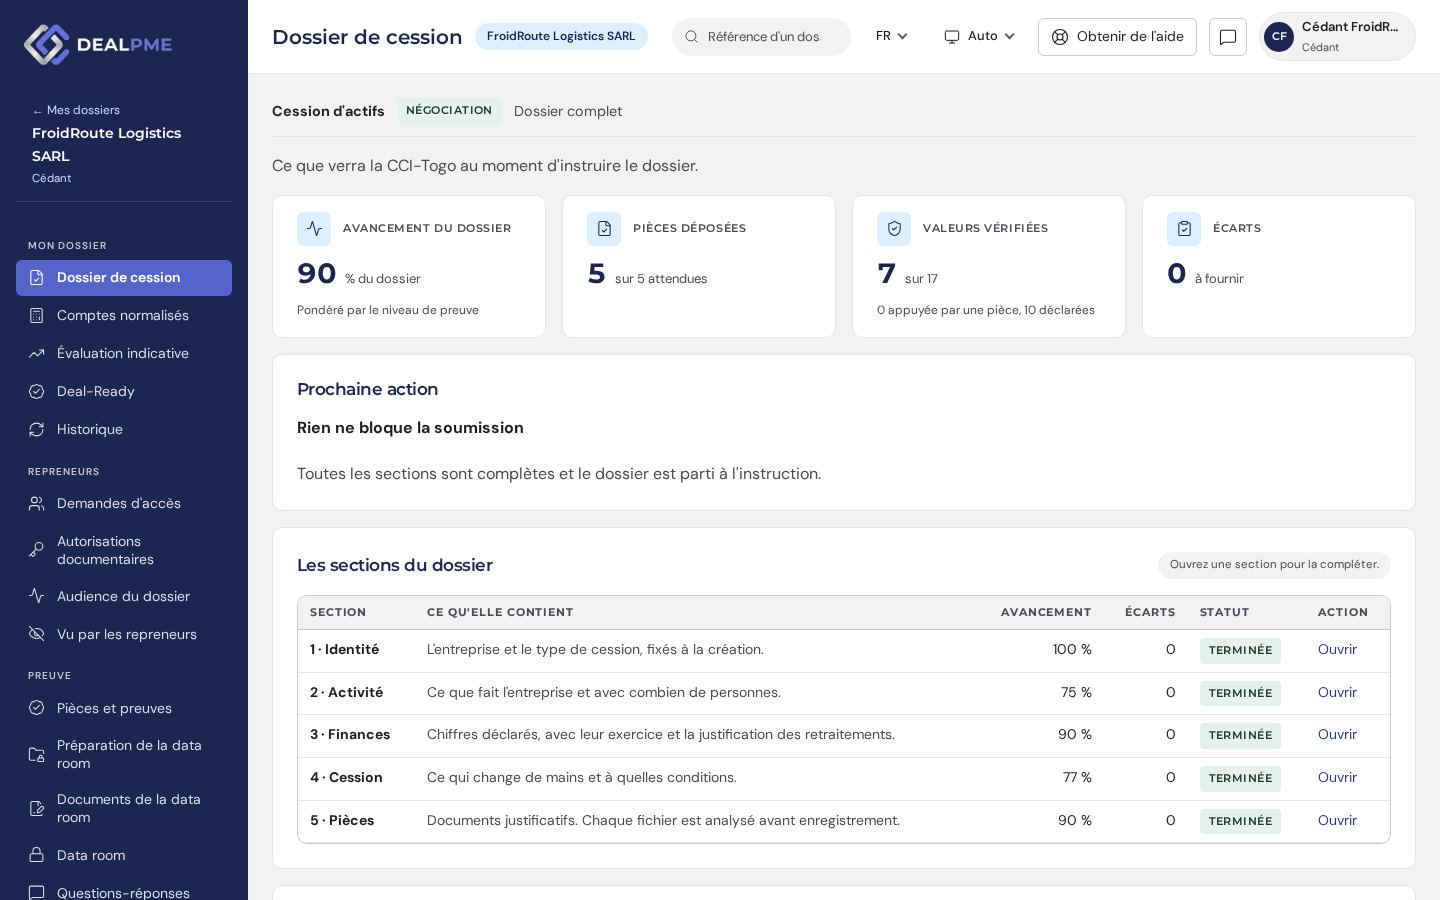Click the Écarts clipboard icon
The width and height of the screenshot is (1440, 900).
click(1184, 229)
